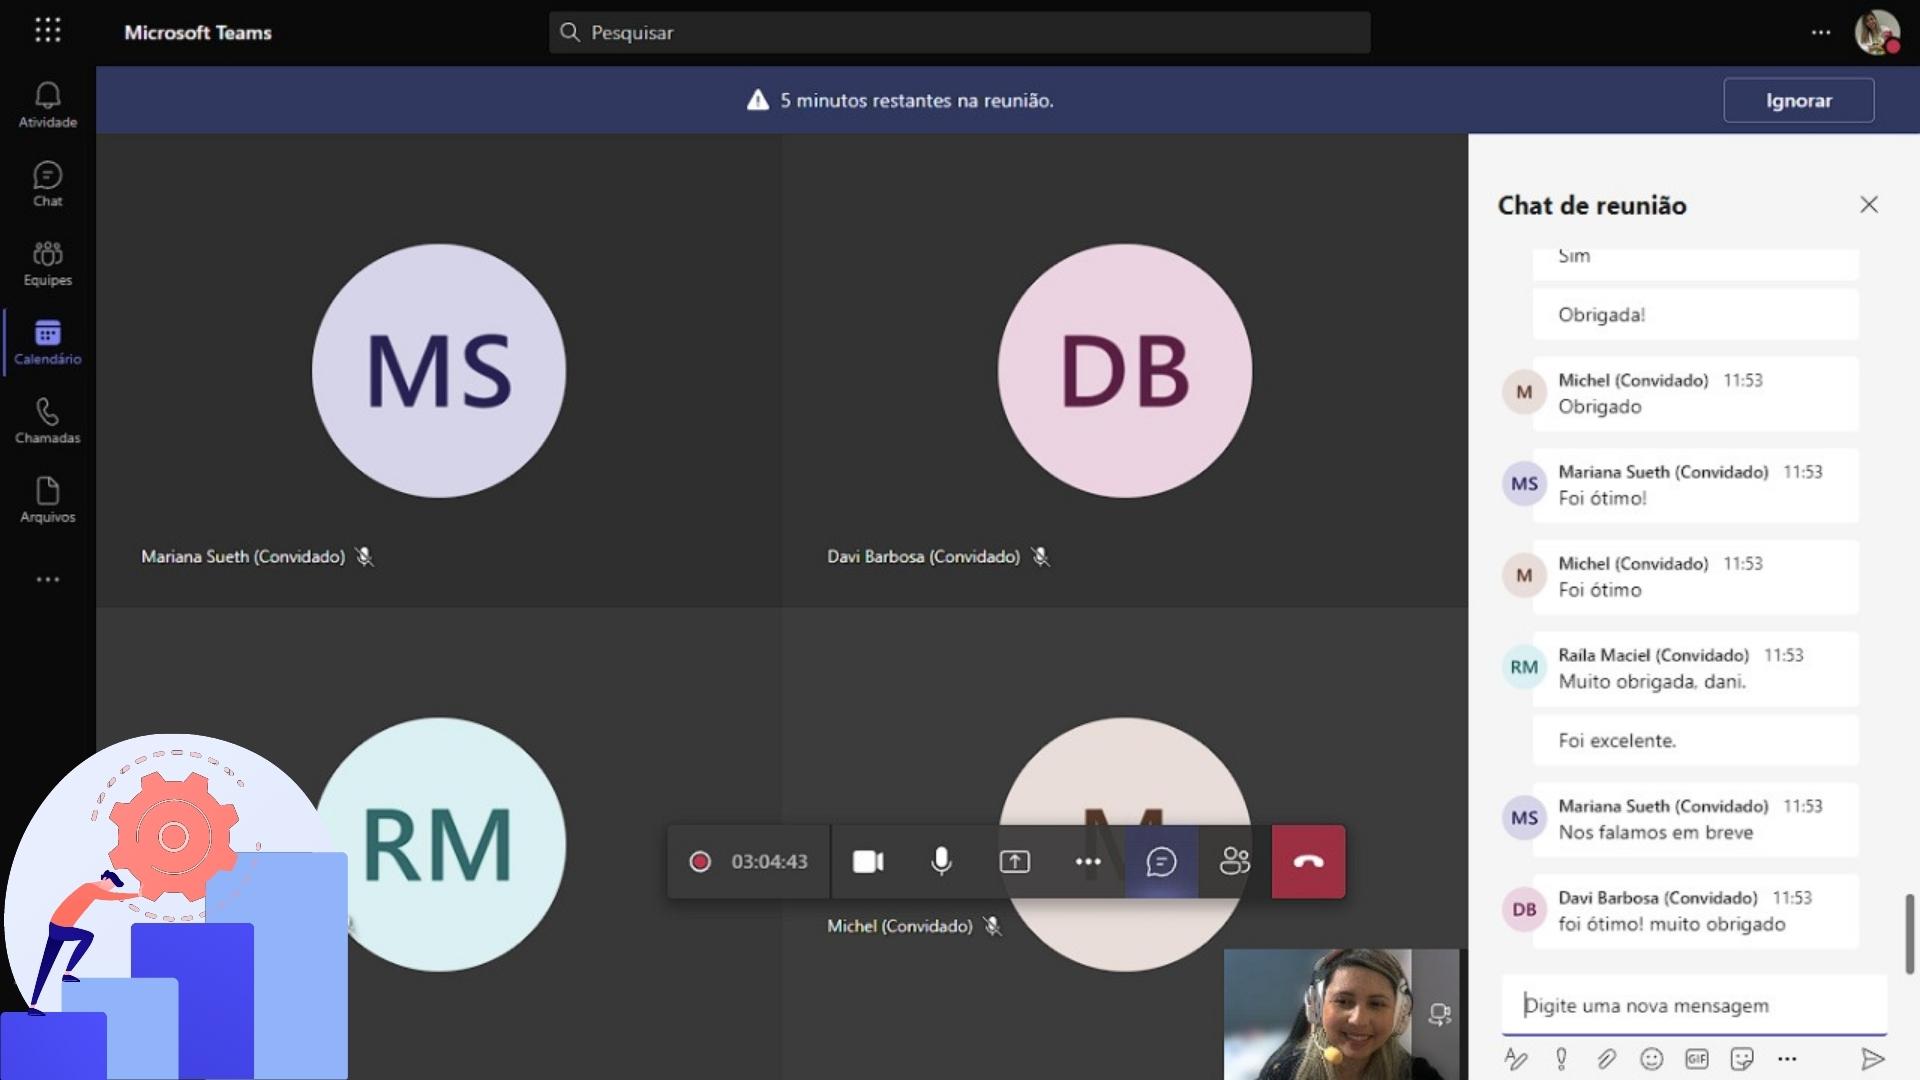
Task: Toggle microphone mute in call bar
Action: (941, 861)
